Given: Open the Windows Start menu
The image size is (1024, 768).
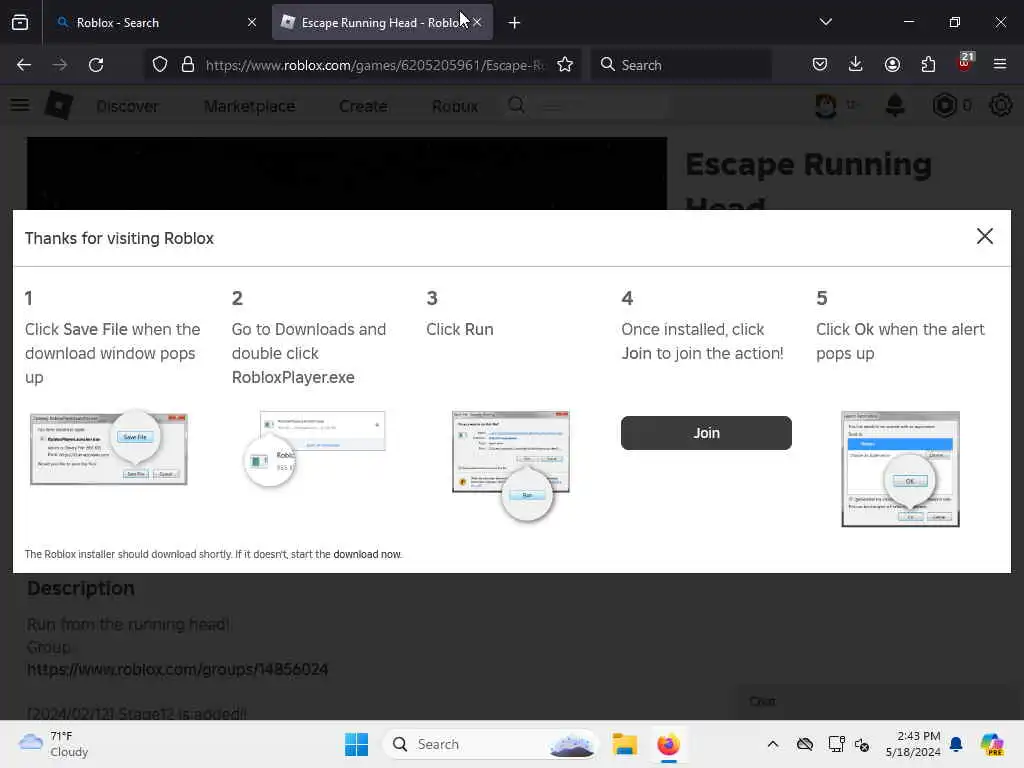Looking at the screenshot, I should [x=357, y=744].
